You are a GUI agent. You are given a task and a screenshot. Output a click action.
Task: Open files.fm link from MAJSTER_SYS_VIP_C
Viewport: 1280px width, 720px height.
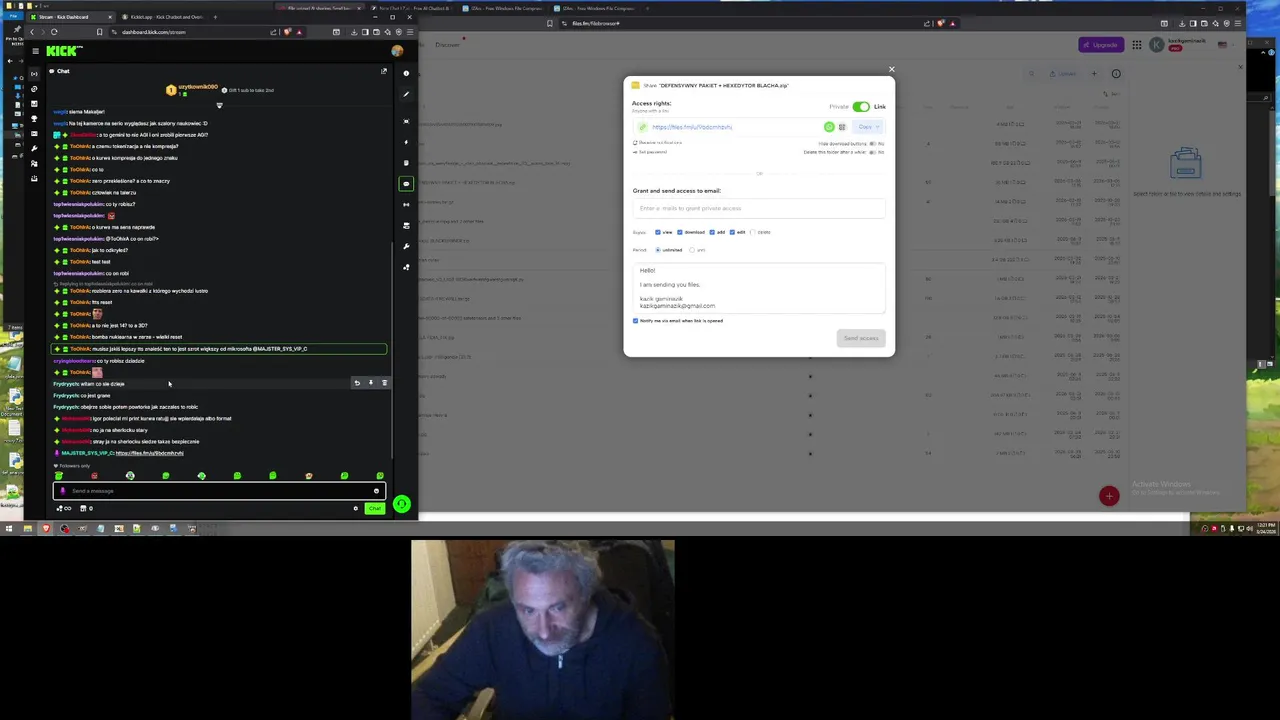(x=149, y=453)
